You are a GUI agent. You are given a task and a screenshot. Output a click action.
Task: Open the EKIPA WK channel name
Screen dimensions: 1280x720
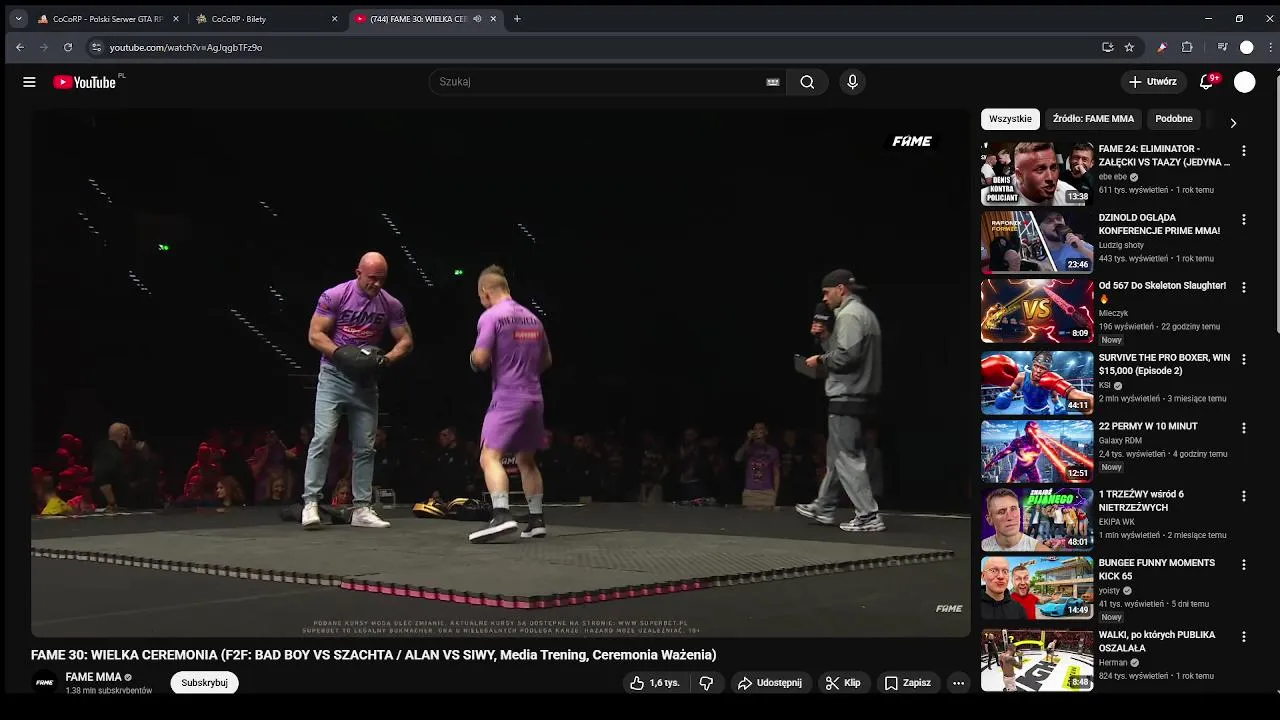pyautogui.click(x=1116, y=522)
